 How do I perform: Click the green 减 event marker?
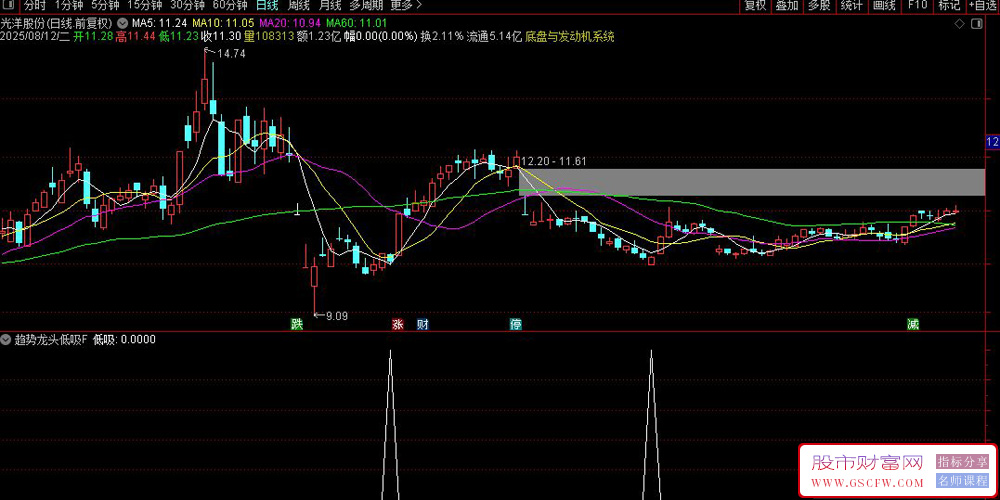point(913,325)
